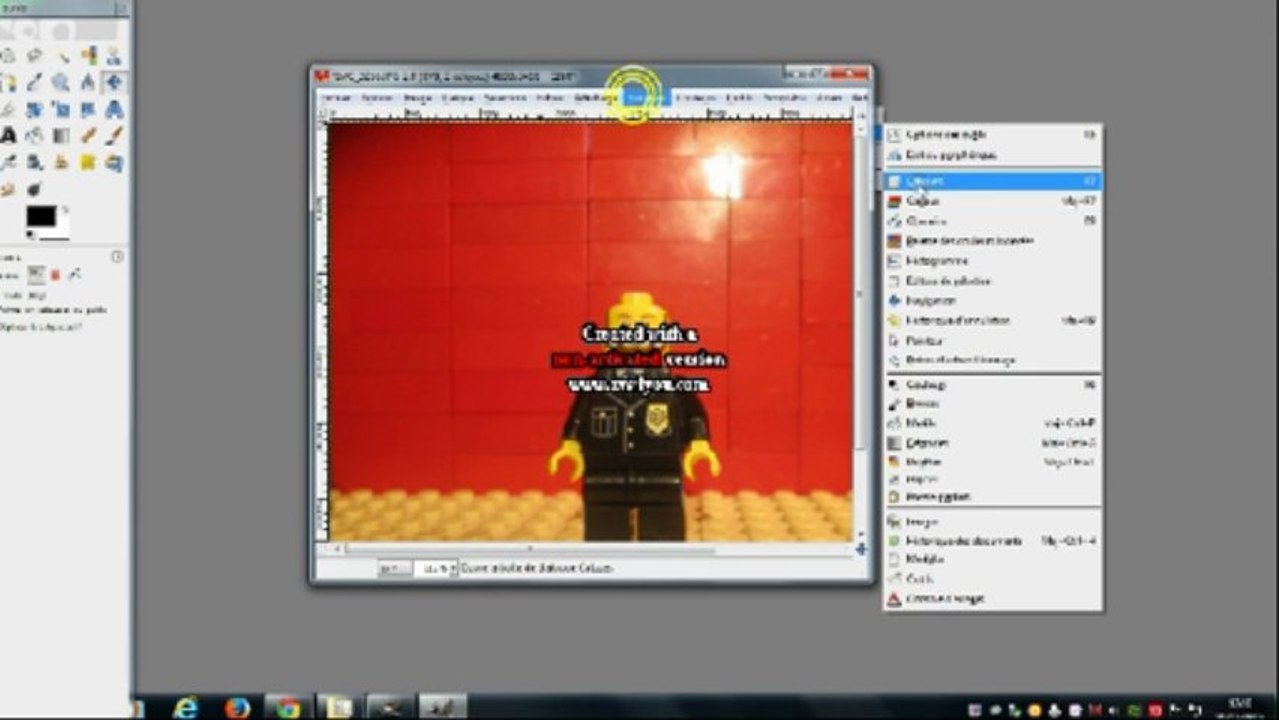Open the white background color swatch
Viewport: 1279px width, 720px height.
(62, 231)
